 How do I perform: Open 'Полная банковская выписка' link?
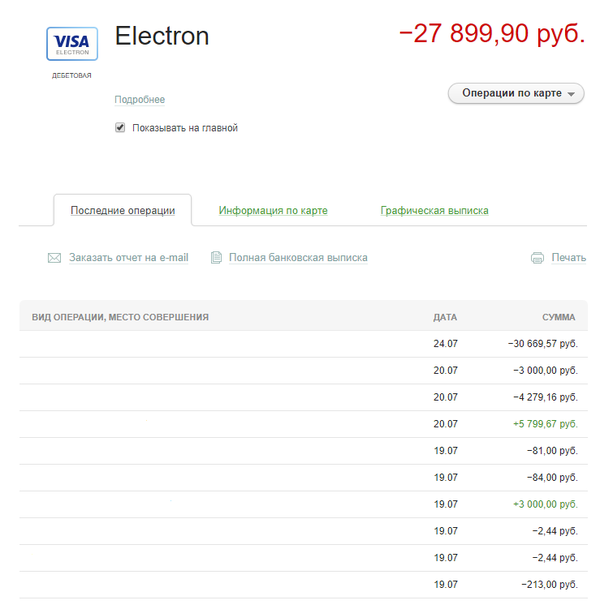[x=298, y=258]
